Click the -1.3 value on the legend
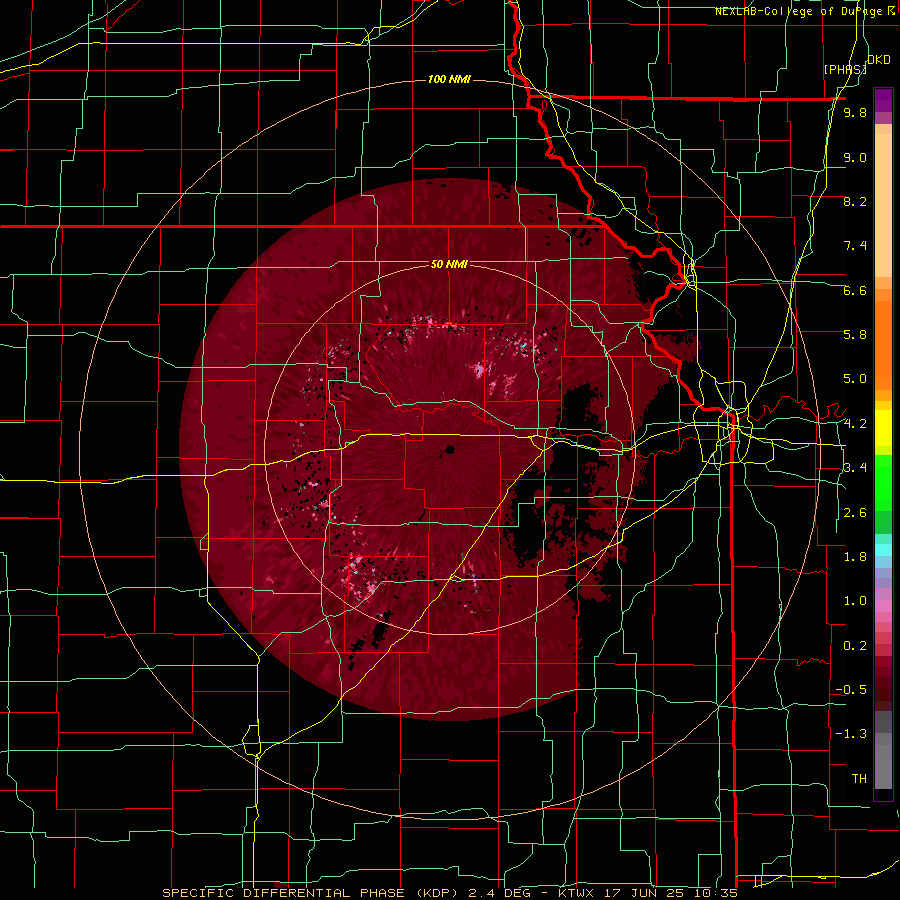Image resolution: width=900 pixels, height=900 pixels. pyautogui.click(x=851, y=734)
